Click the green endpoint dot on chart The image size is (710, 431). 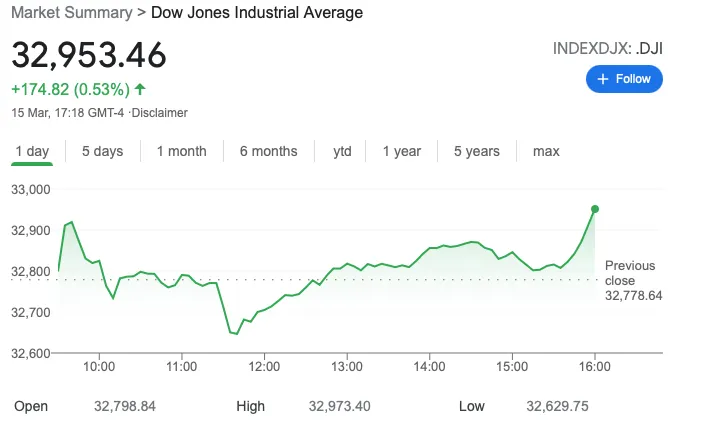(595, 209)
